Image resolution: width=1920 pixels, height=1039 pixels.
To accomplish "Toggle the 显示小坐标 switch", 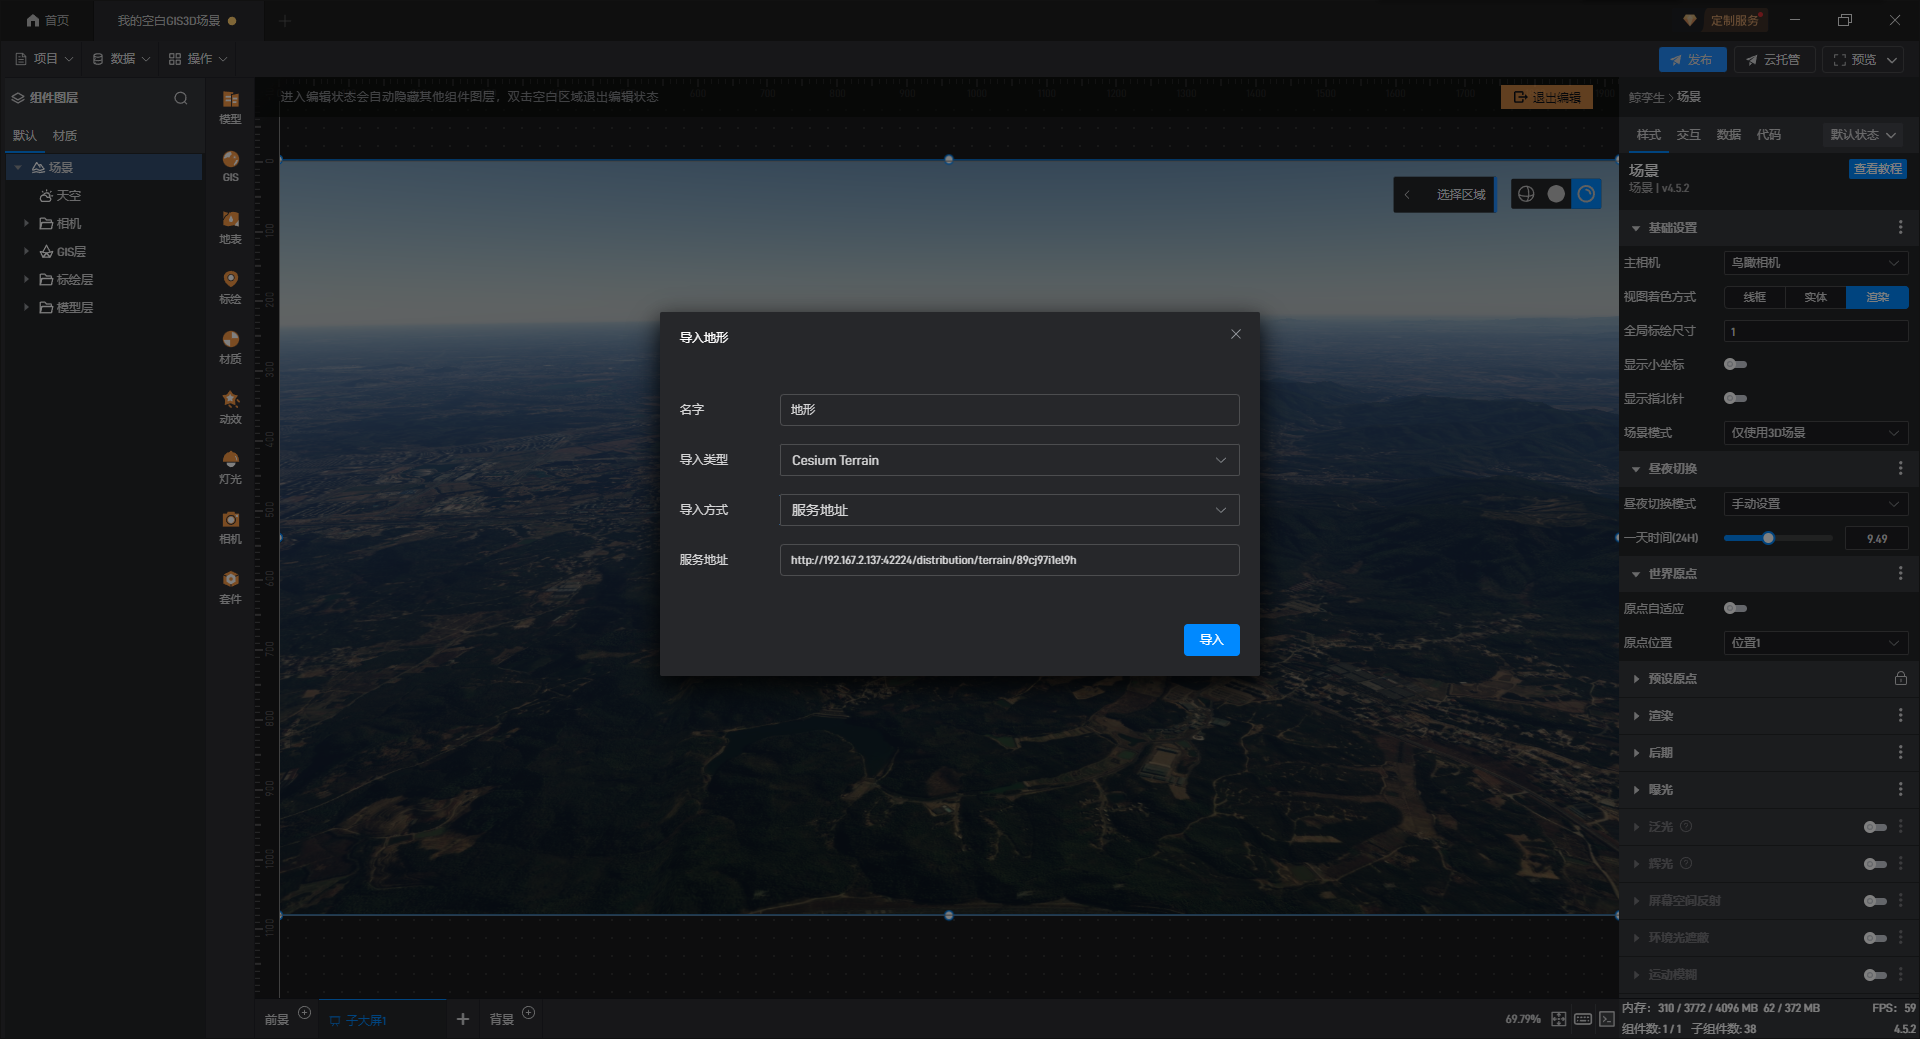I will click(x=1735, y=365).
